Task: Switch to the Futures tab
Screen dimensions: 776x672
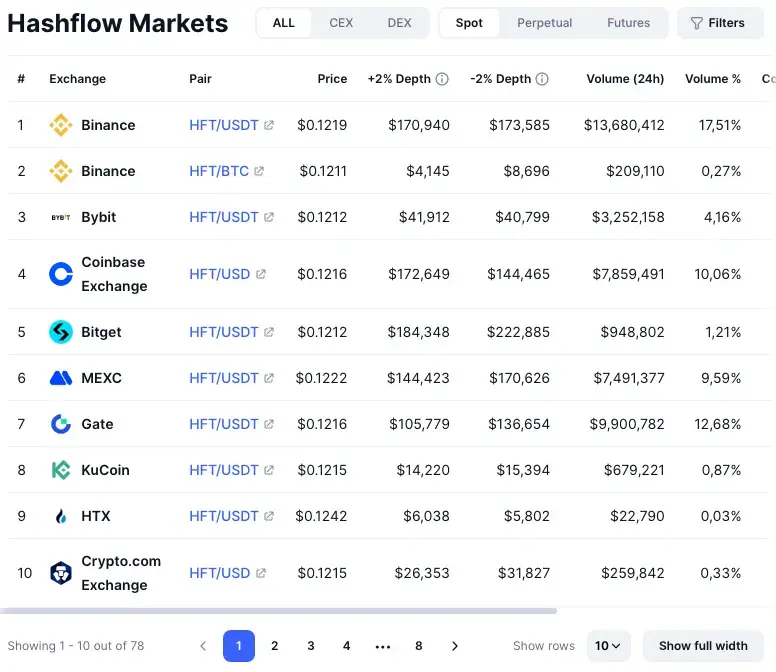Action: pyautogui.click(x=629, y=23)
